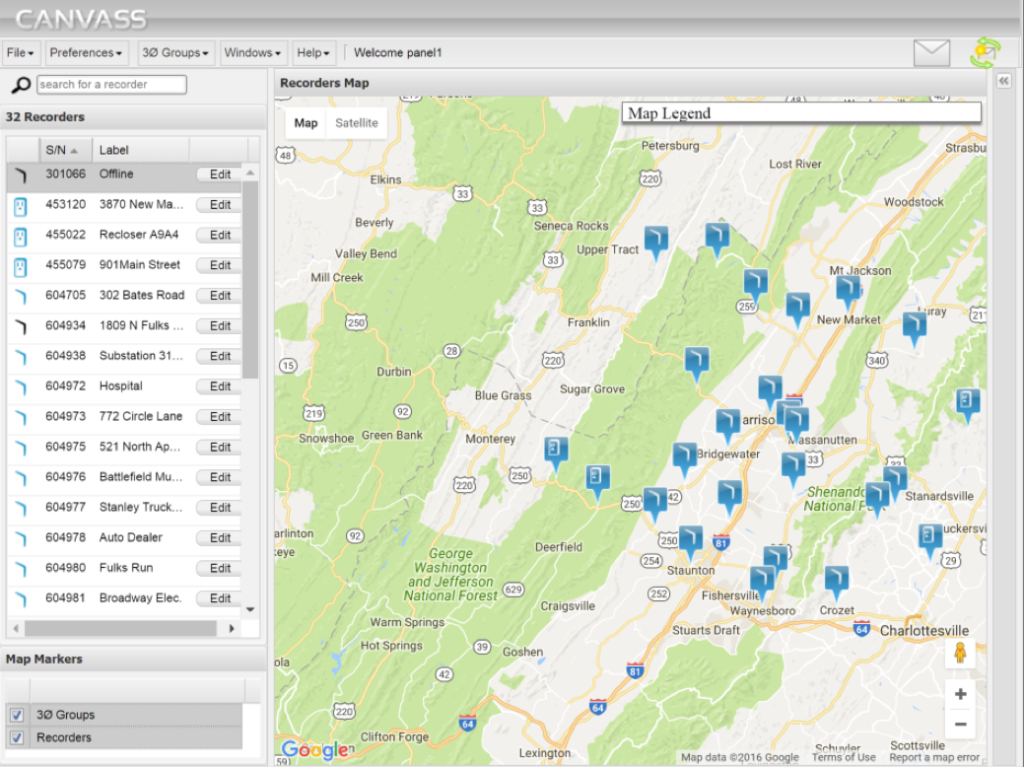The width and height of the screenshot is (1024, 767).
Task: Click the recorder marker near New Market
Action: tap(849, 289)
